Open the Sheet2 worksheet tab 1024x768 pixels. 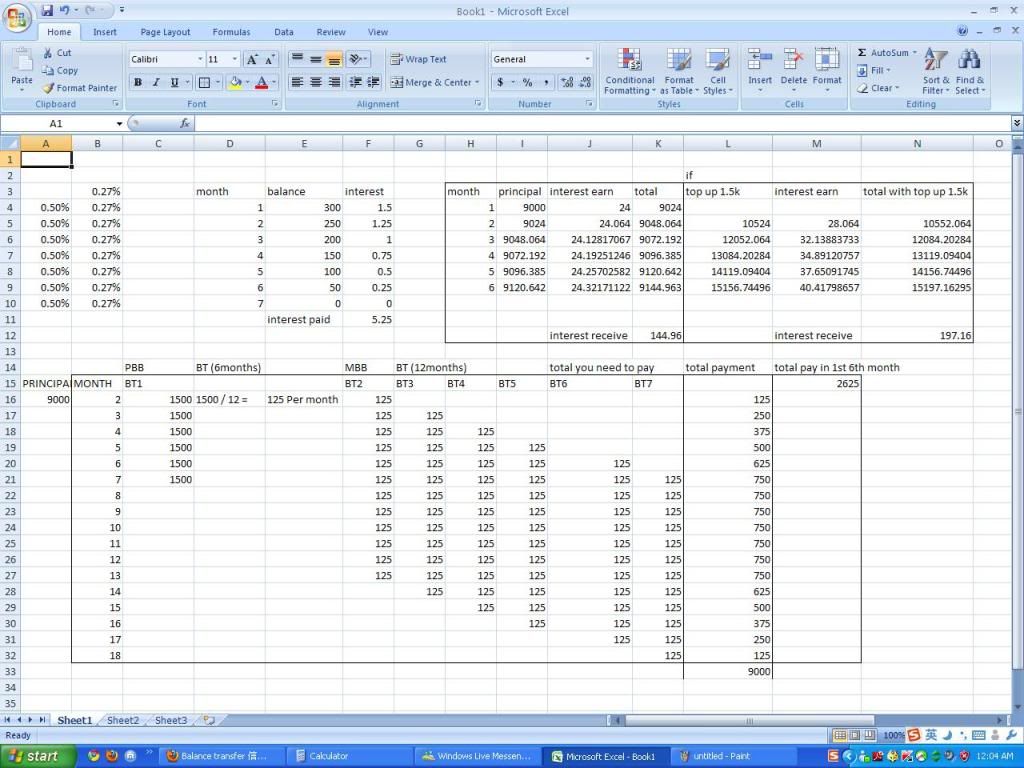pyautogui.click(x=123, y=720)
